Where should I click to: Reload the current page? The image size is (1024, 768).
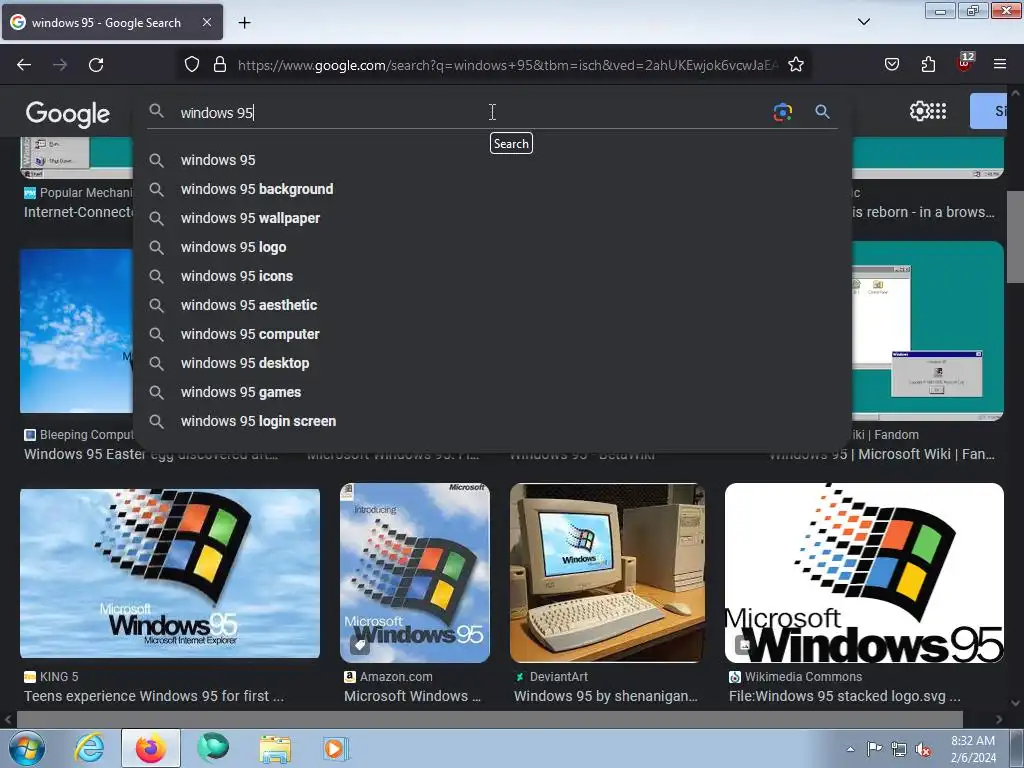[96, 65]
